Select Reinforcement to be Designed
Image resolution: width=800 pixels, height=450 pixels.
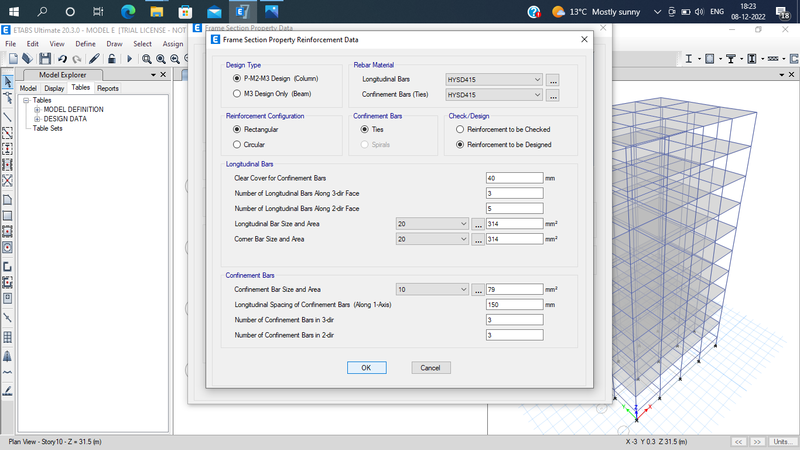[504, 145]
